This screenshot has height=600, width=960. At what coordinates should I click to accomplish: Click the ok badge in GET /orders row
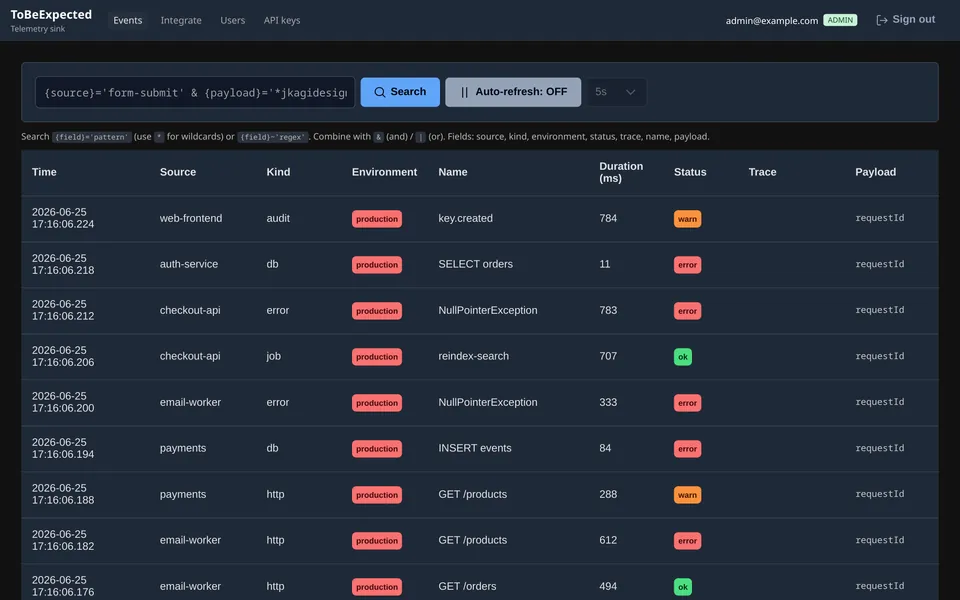tap(683, 587)
